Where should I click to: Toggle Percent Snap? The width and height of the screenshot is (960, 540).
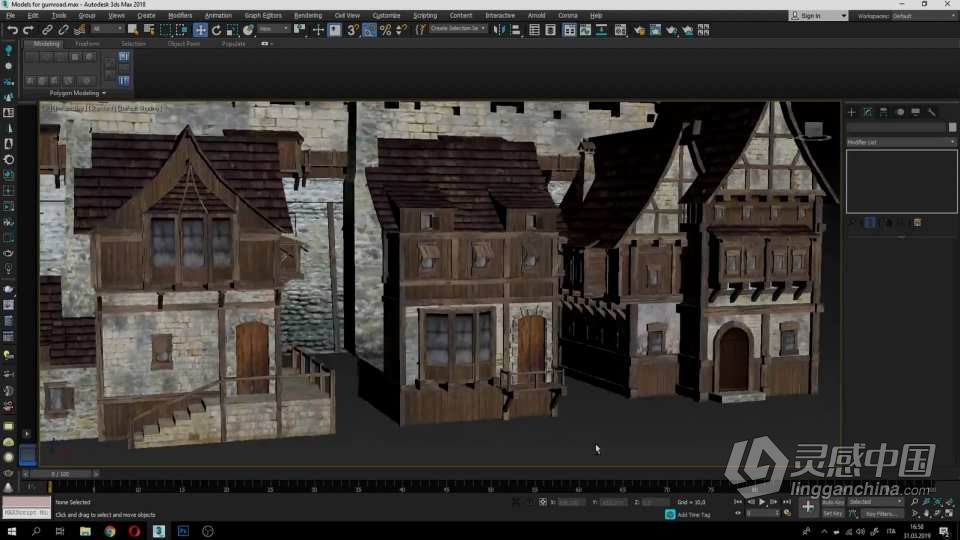click(385, 29)
